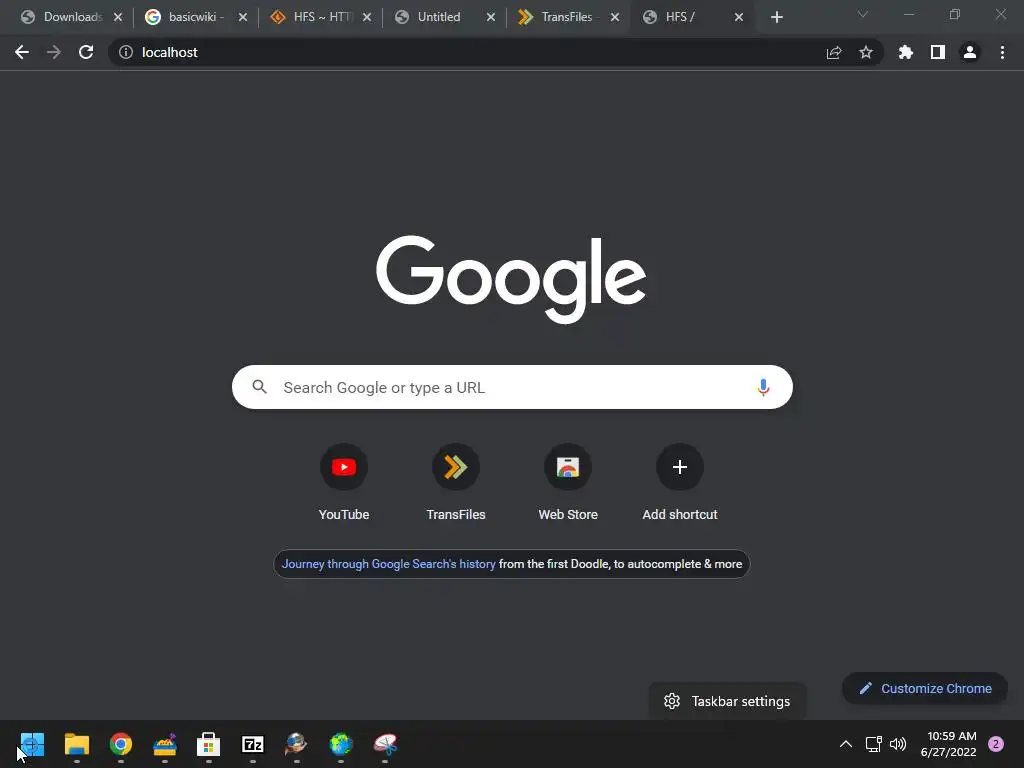Open the Snipping Tool scissors taskbar icon
1024x768 pixels.
click(x=385, y=744)
